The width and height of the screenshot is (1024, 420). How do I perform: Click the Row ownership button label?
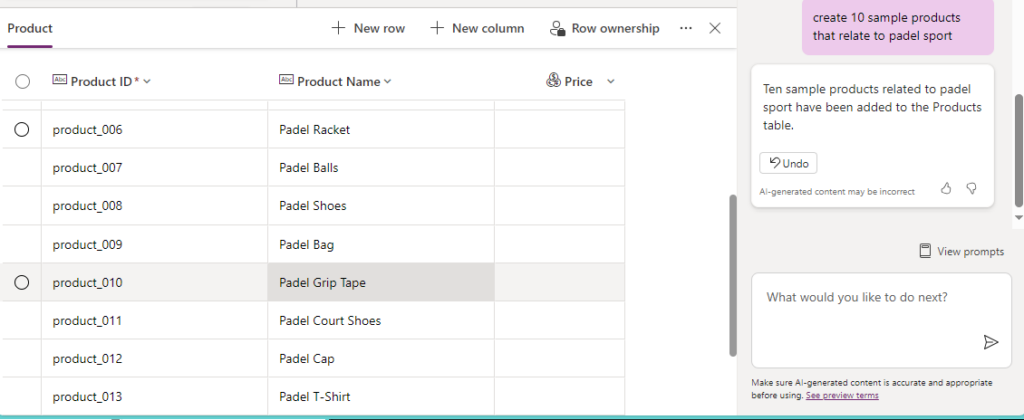(615, 28)
